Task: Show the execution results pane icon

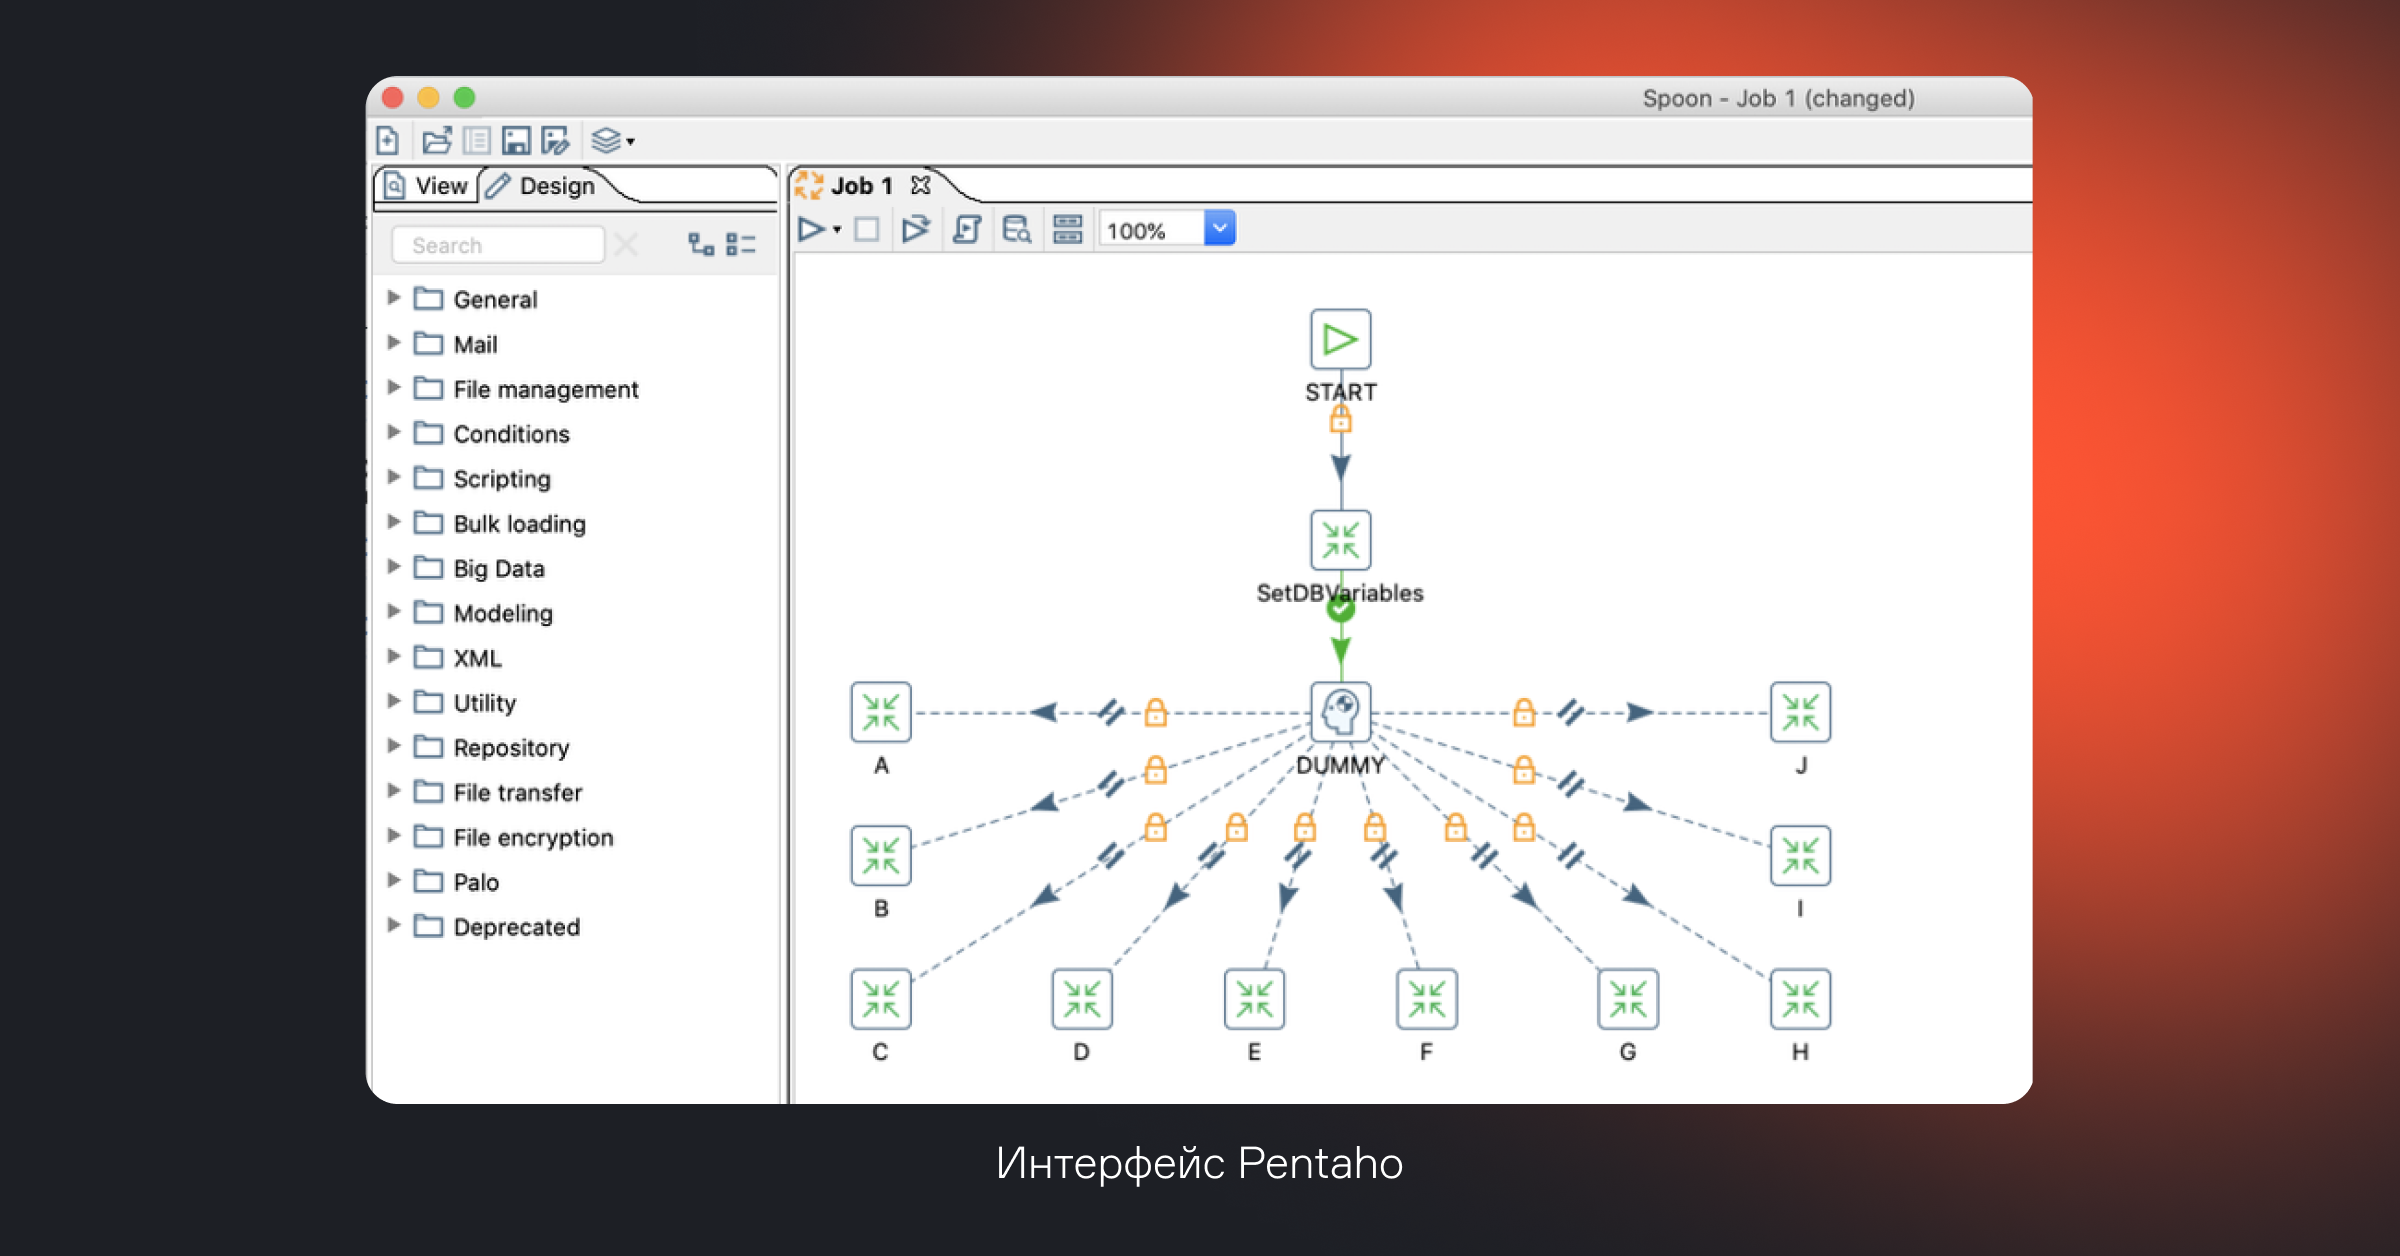Action: point(1068,230)
